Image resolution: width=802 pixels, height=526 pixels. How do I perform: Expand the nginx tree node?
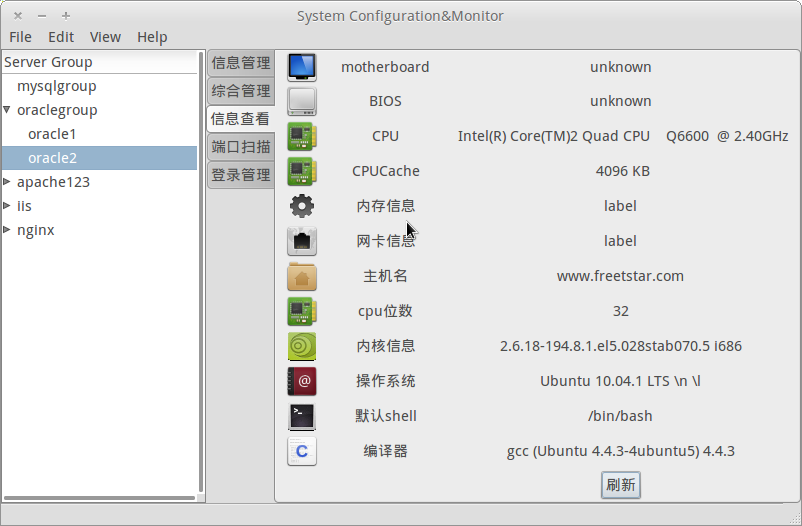click(7, 229)
